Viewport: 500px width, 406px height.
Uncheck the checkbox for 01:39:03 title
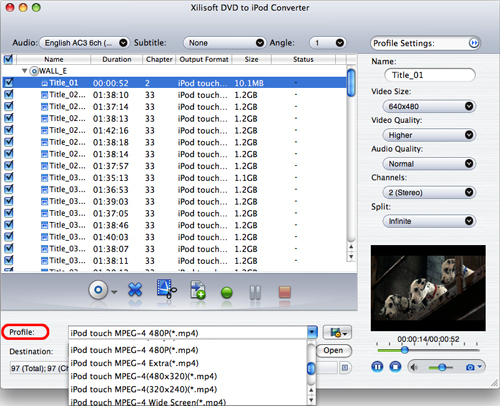click(x=9, y=201)
